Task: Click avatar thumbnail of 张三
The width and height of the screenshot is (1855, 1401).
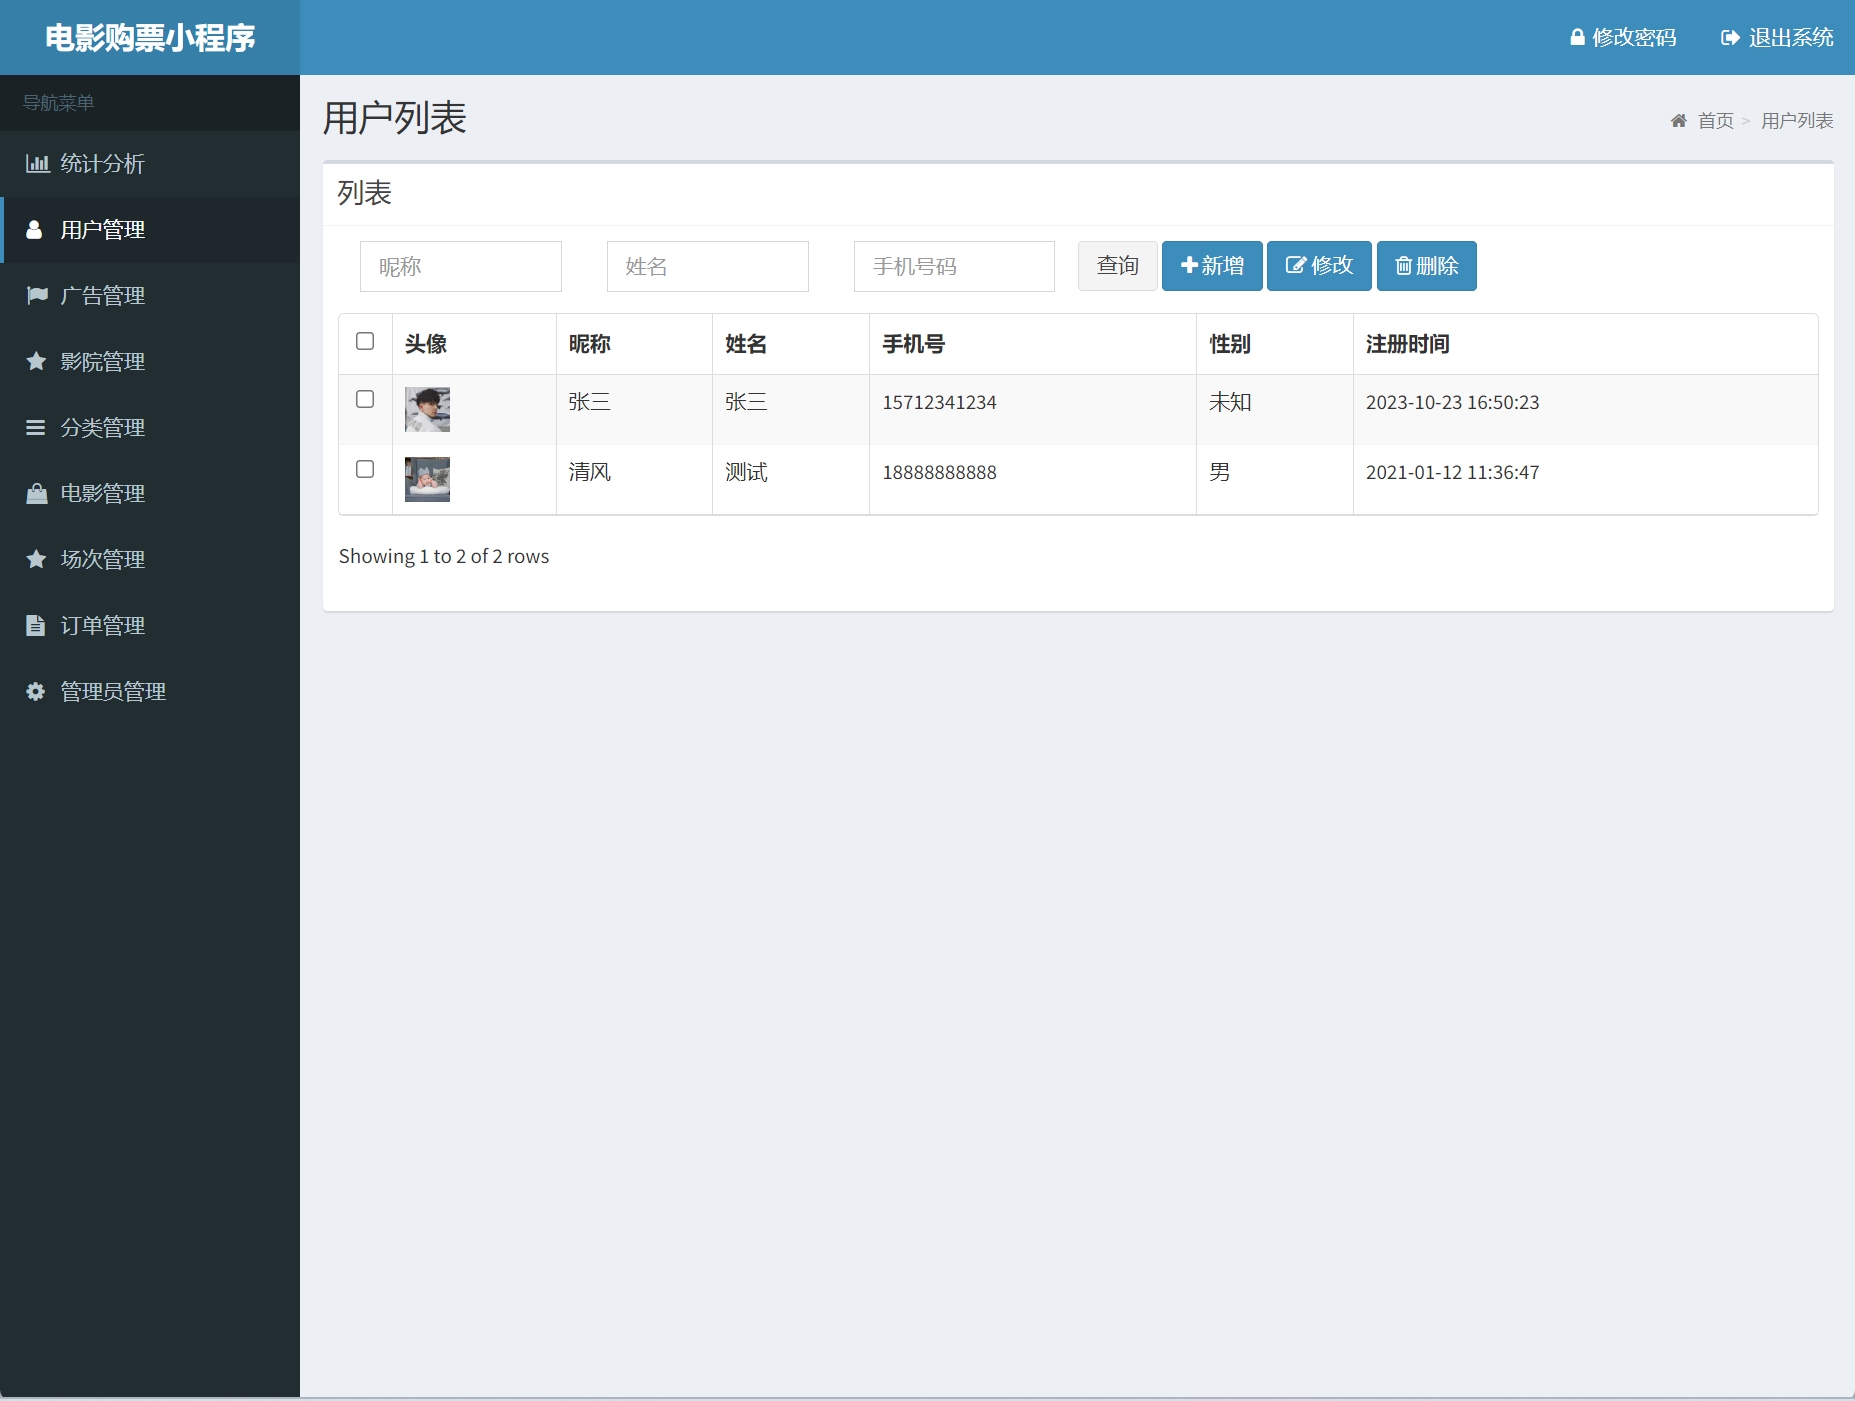Action: (x=427, y=409)
